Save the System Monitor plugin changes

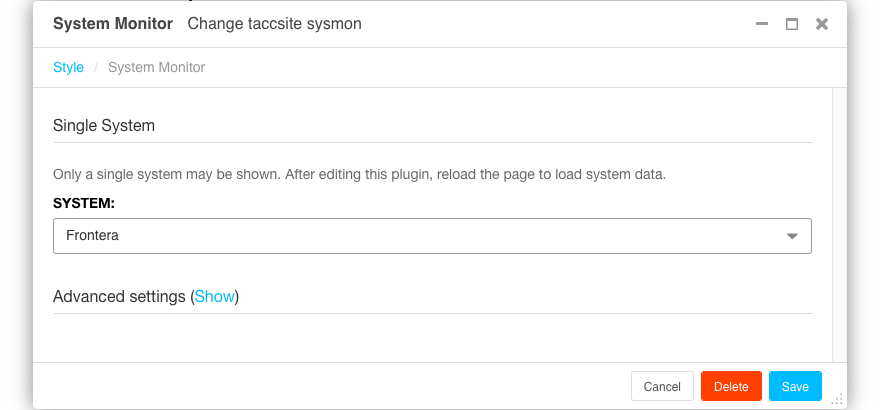pyautogui.click(x=795, y=387)
